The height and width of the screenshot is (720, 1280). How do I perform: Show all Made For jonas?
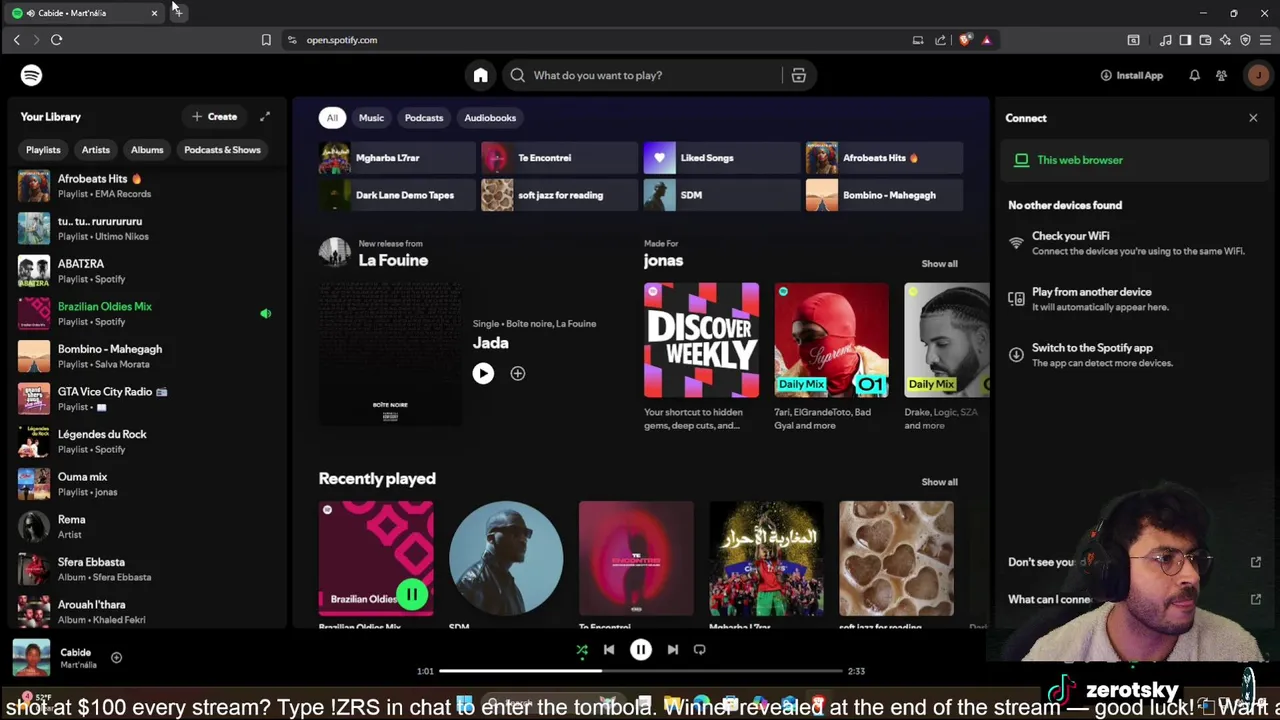939,264
